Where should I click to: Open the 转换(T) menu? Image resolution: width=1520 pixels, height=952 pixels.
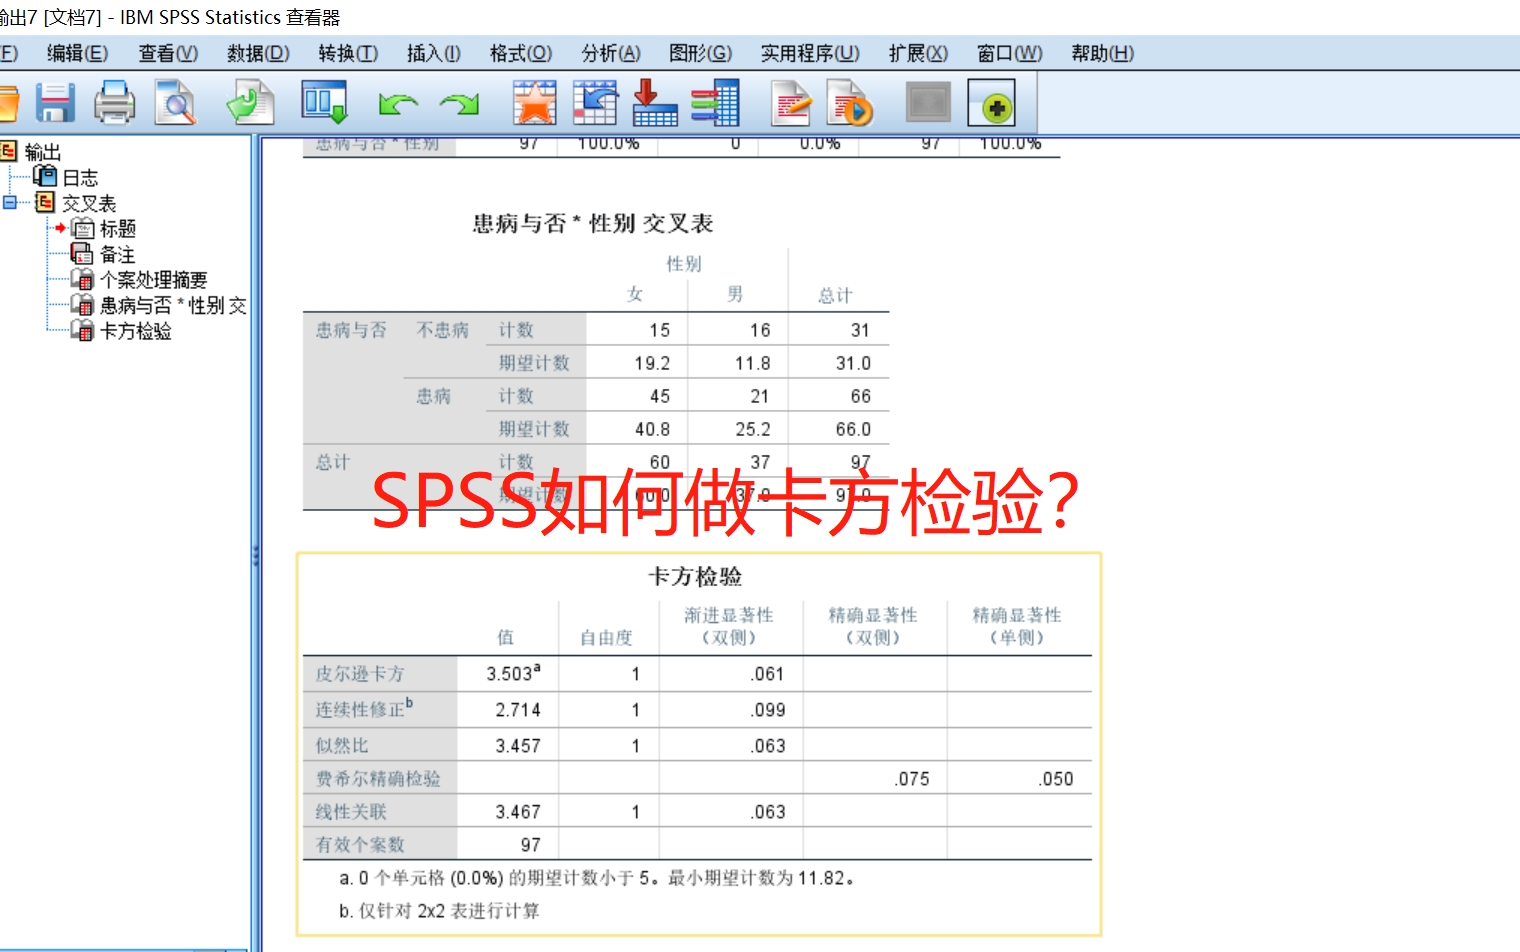tap(348, 53)
